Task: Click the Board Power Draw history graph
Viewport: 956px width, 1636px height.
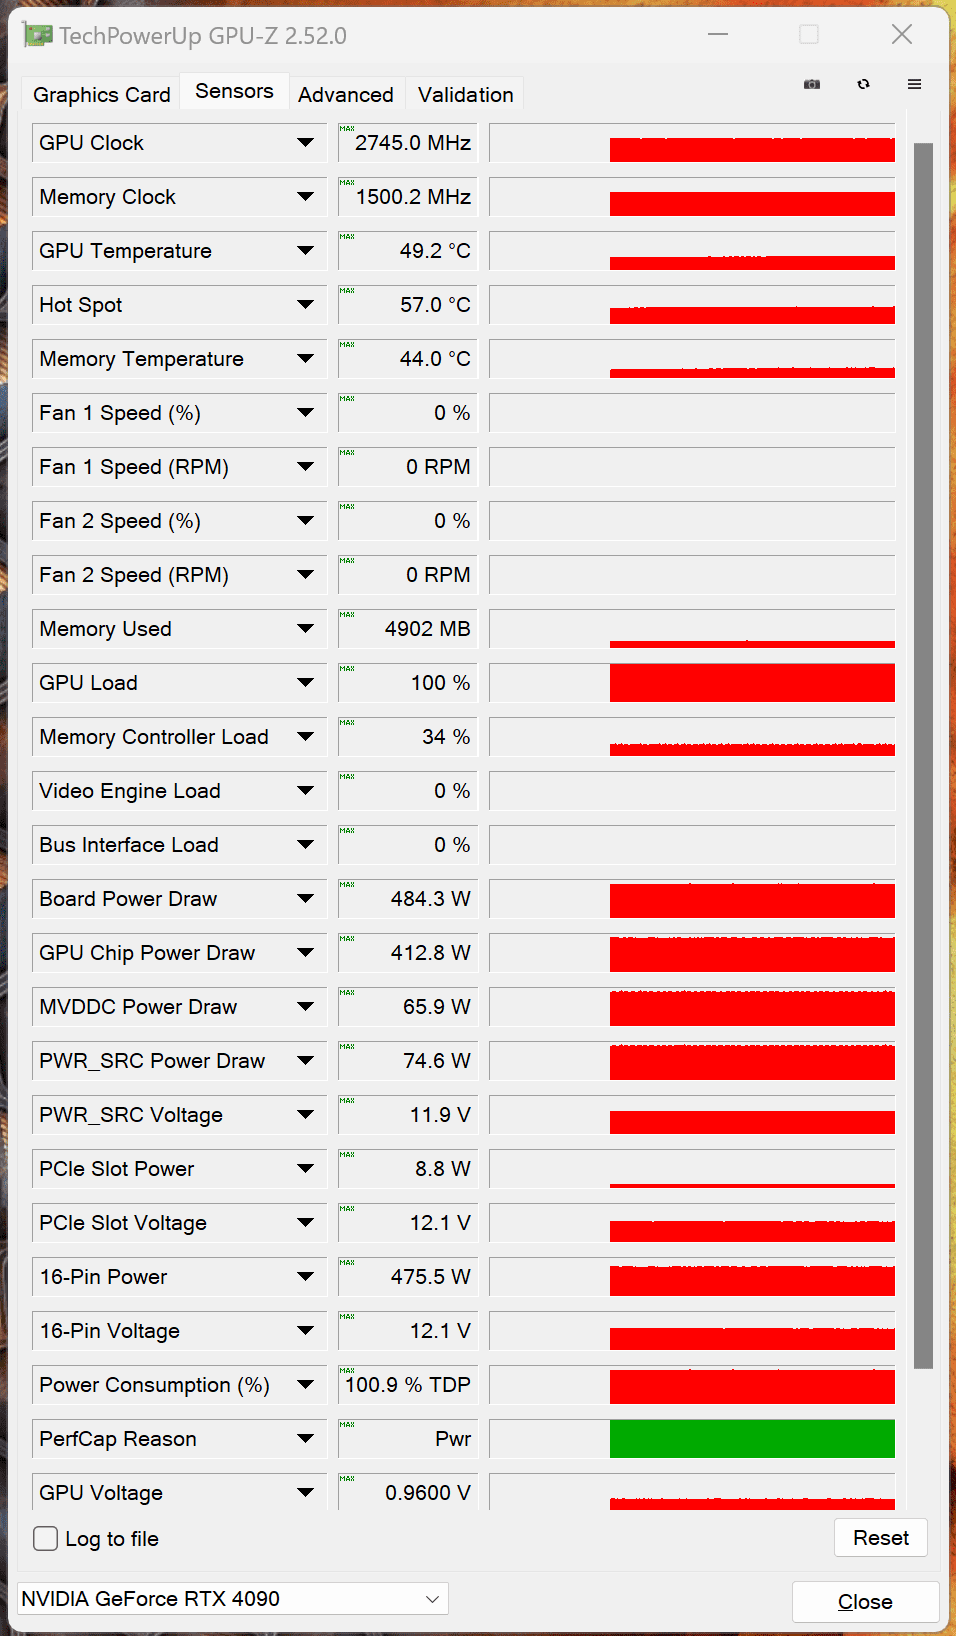Action: coord(692,899)
